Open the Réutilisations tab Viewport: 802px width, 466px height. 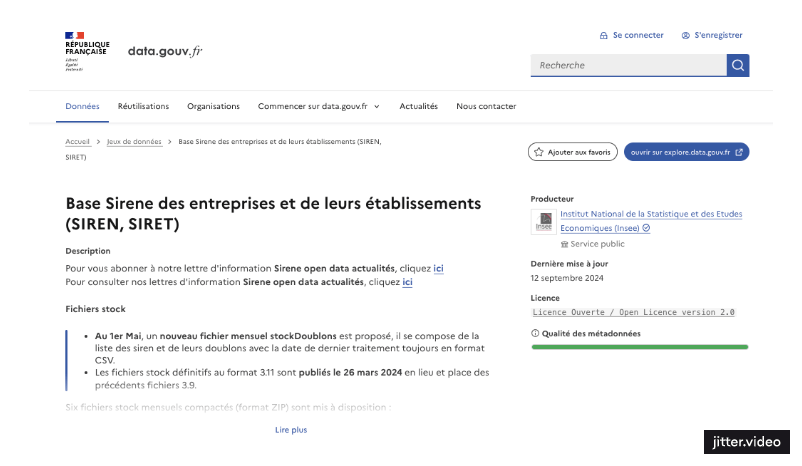click(143, 106)
